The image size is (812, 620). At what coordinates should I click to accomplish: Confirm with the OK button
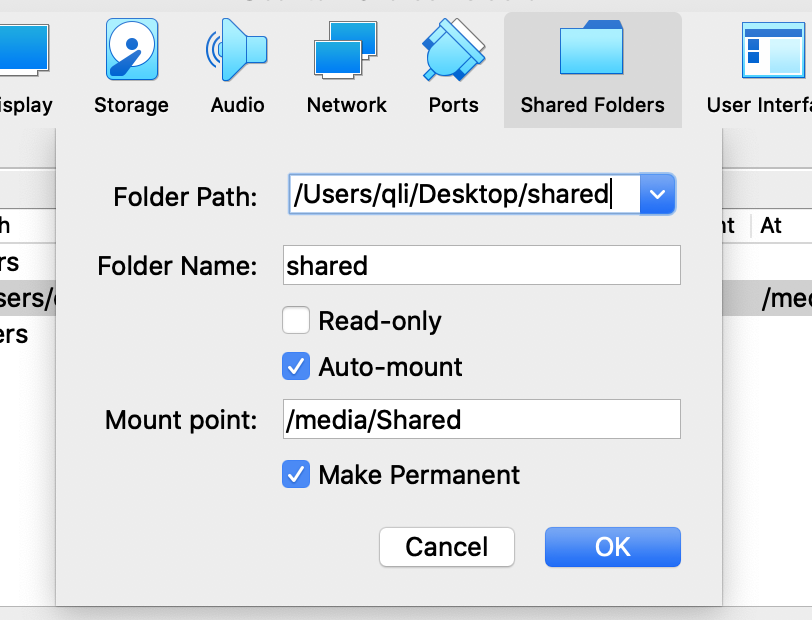pyautogui.click(x=612, y=547)
